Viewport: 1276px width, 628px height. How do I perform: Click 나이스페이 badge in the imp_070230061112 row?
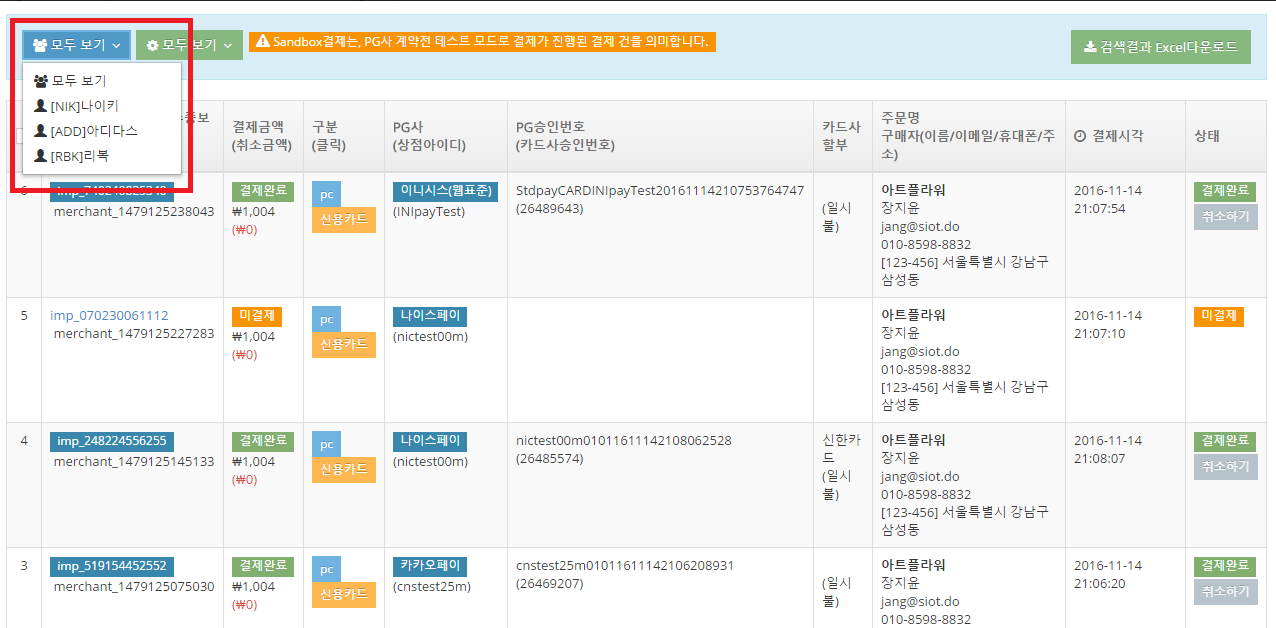tap(430, 316)
